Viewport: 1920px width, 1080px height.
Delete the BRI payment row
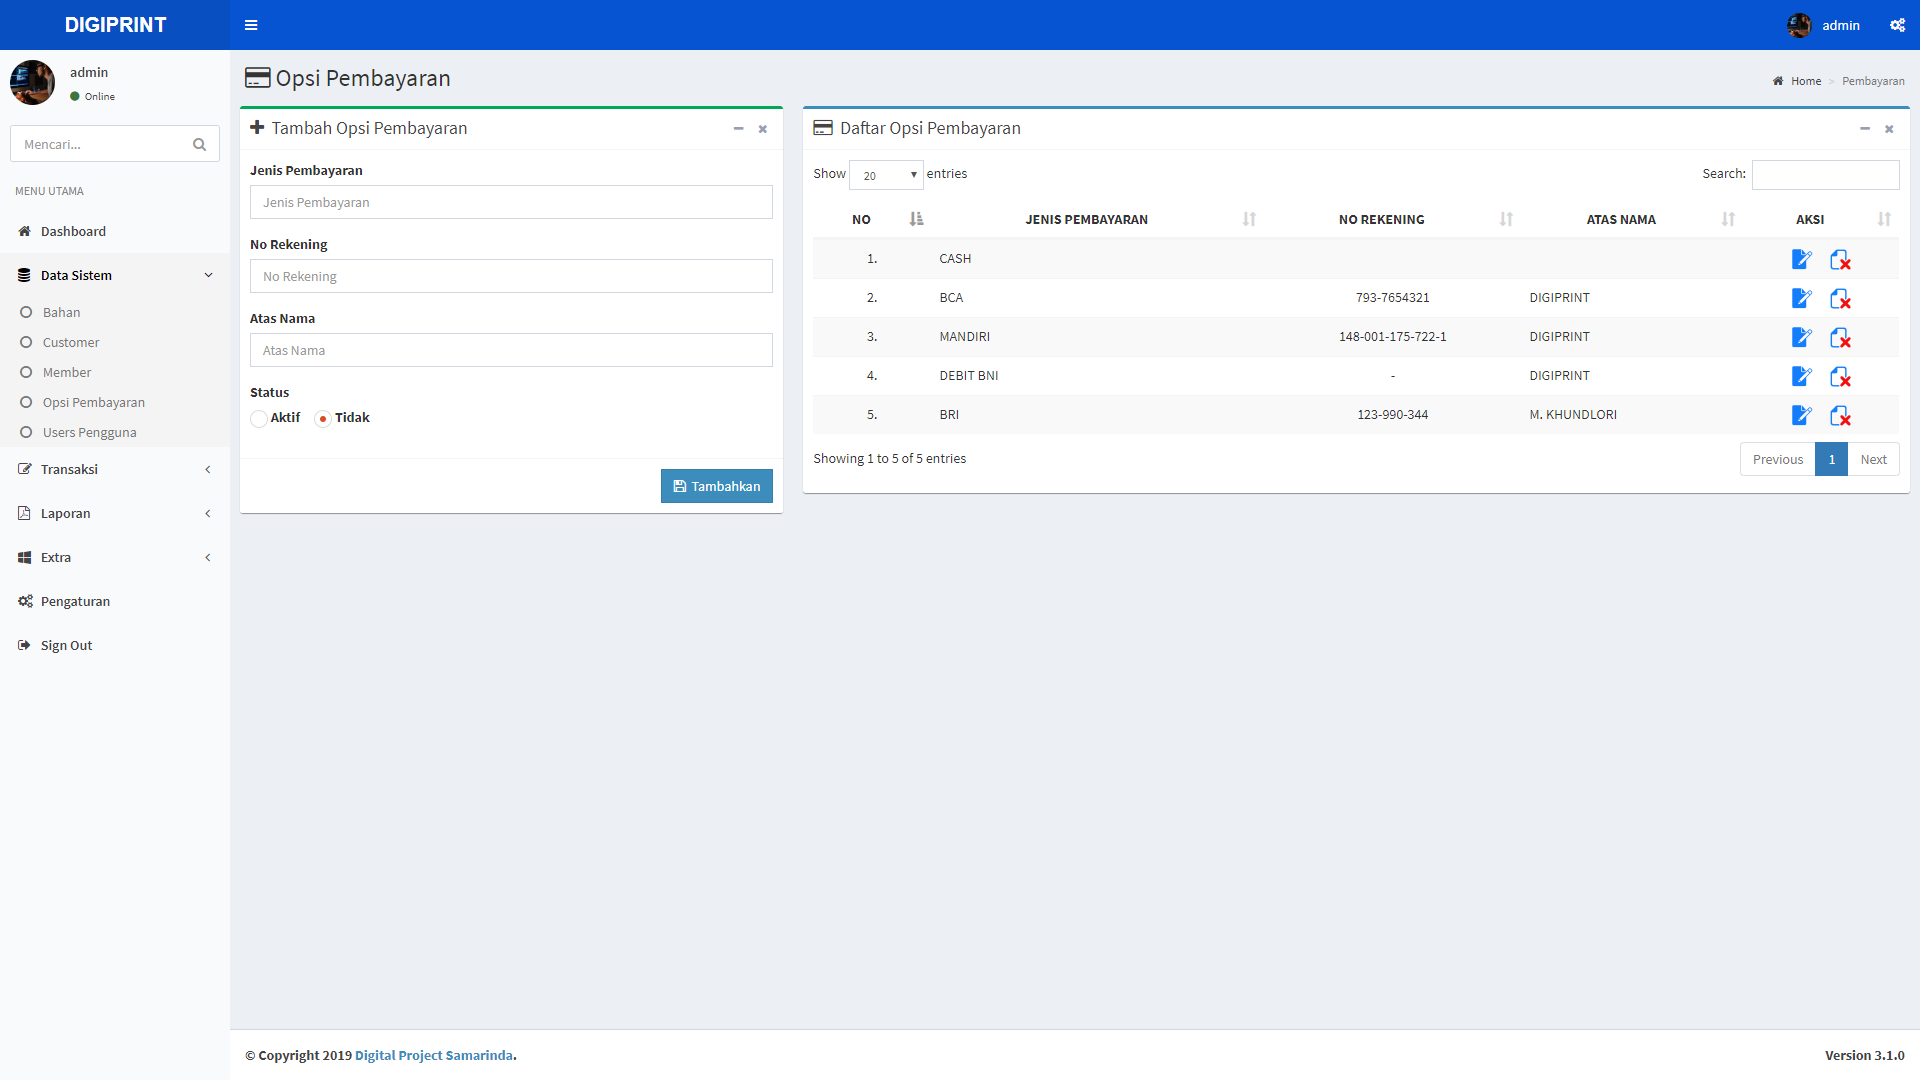coord(1840,415)
